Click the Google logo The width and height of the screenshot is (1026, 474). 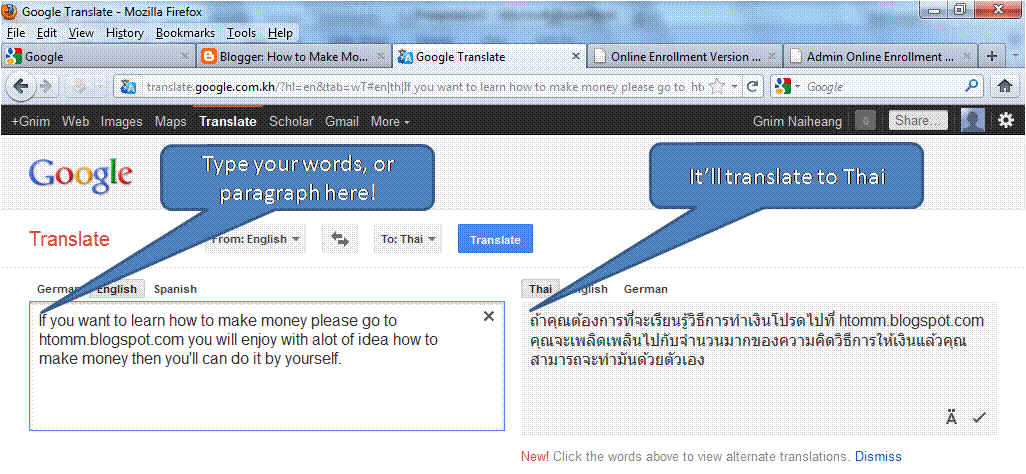pos(80,175)
